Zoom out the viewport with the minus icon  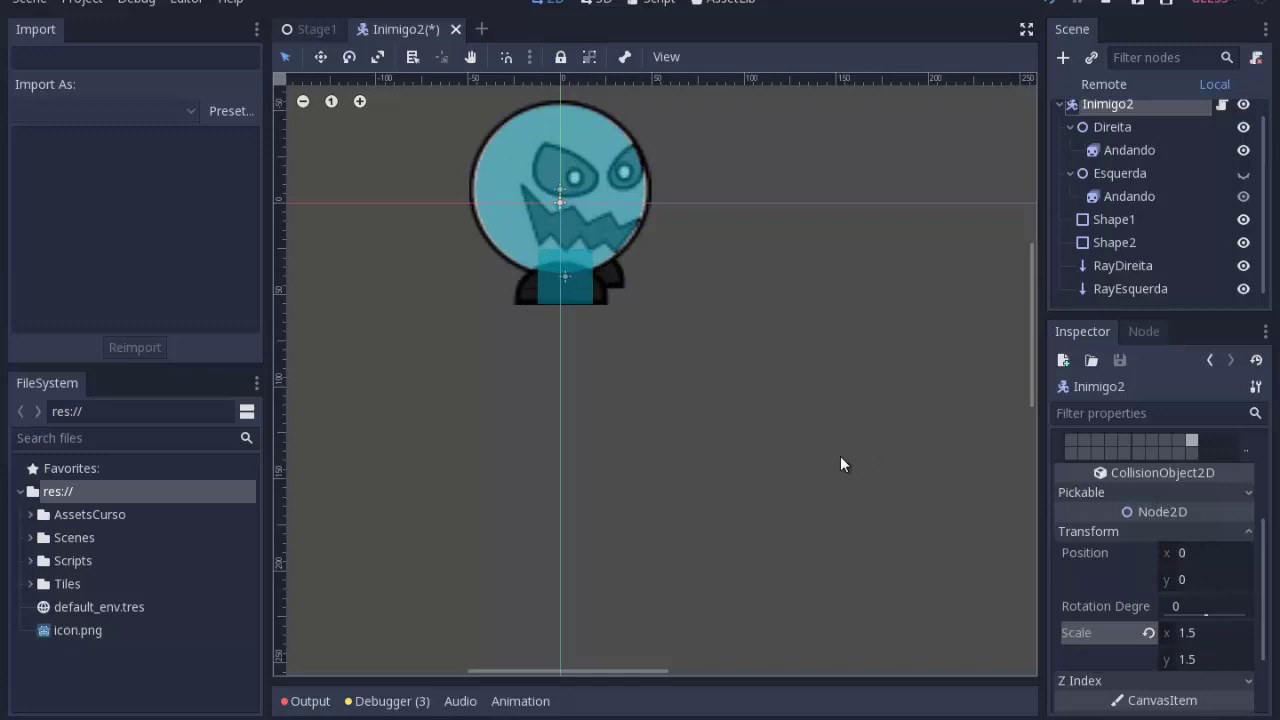(x=303, y=101)
